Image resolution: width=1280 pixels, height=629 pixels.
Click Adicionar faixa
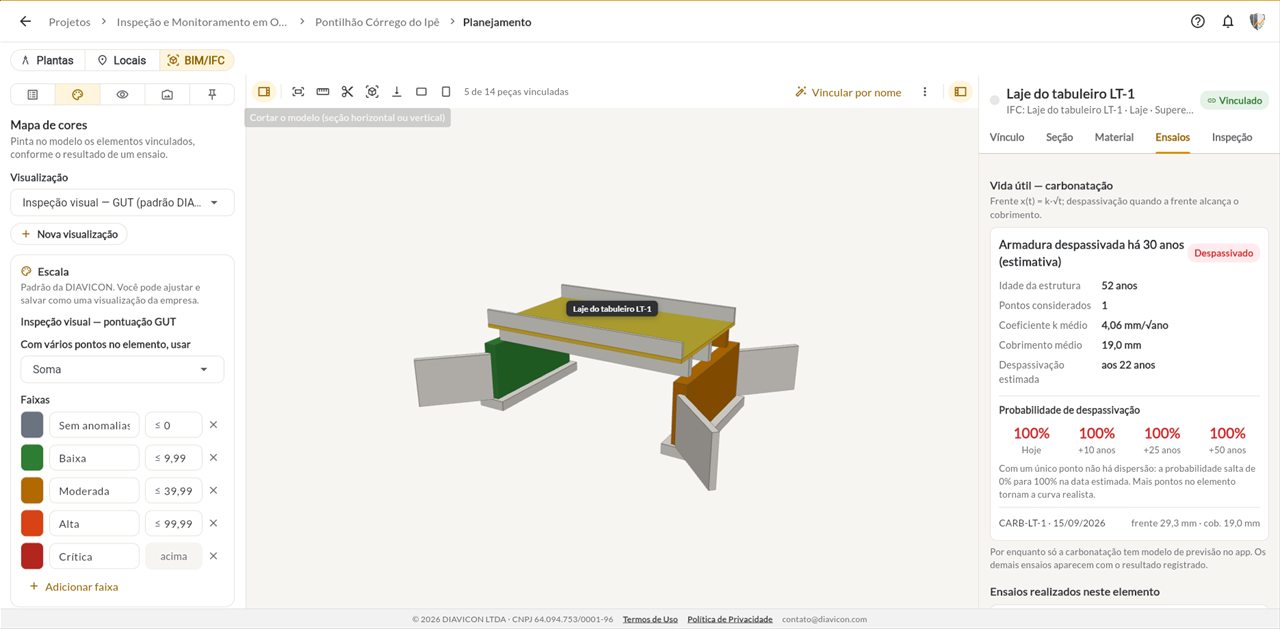(74, 587)
